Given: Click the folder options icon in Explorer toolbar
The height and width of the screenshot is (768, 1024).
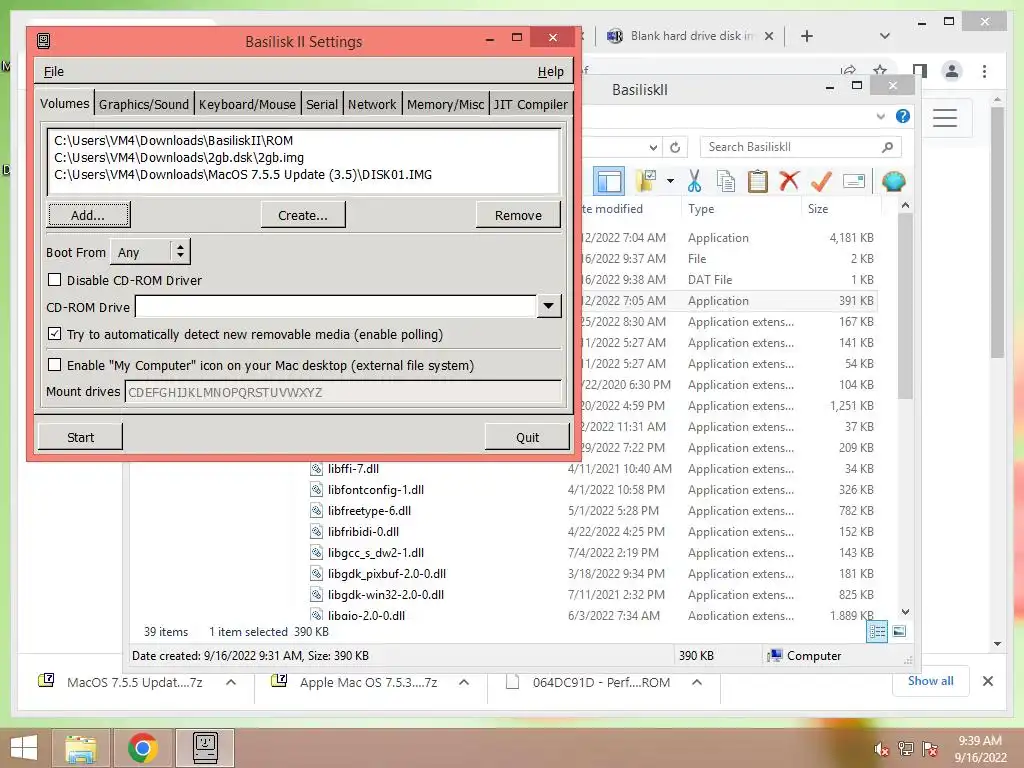Looking at the screenshot, I should [x=646, y=181].
